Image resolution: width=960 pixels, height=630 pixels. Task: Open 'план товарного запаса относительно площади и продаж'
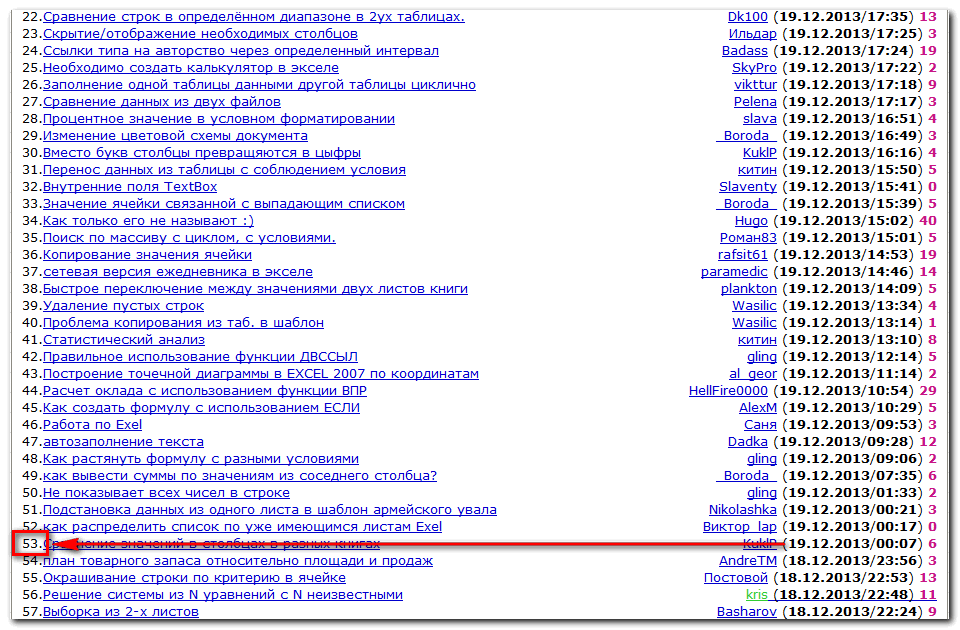tap(238, 561)
